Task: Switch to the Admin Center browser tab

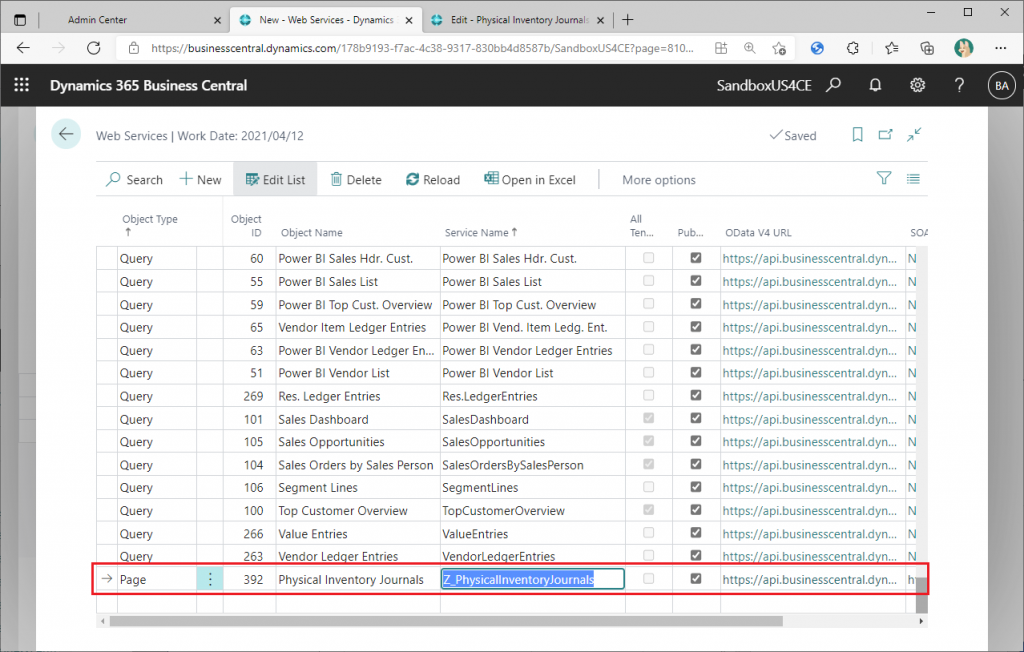Action: pos(97,20)
